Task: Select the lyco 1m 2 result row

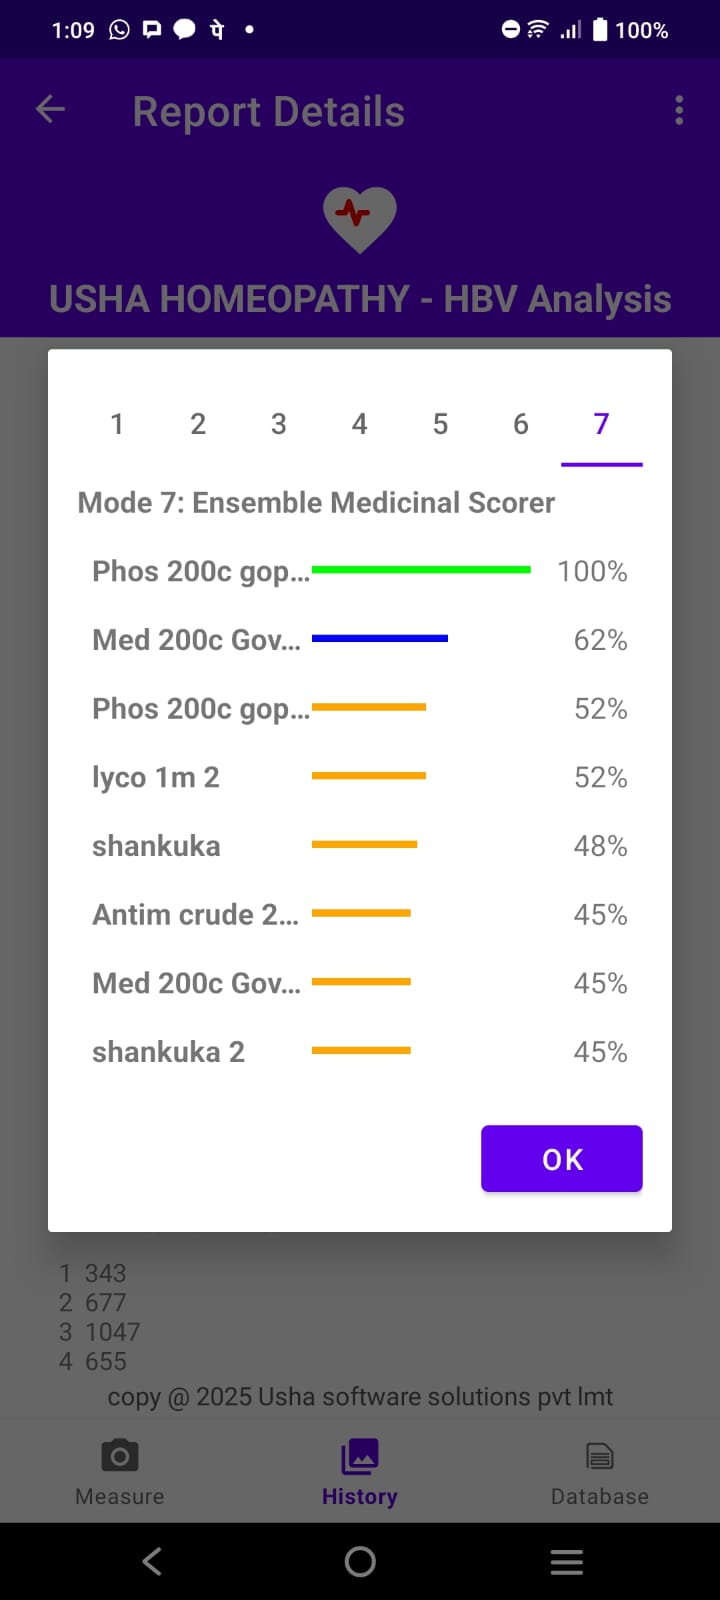Action: click(x=360, y=777)
